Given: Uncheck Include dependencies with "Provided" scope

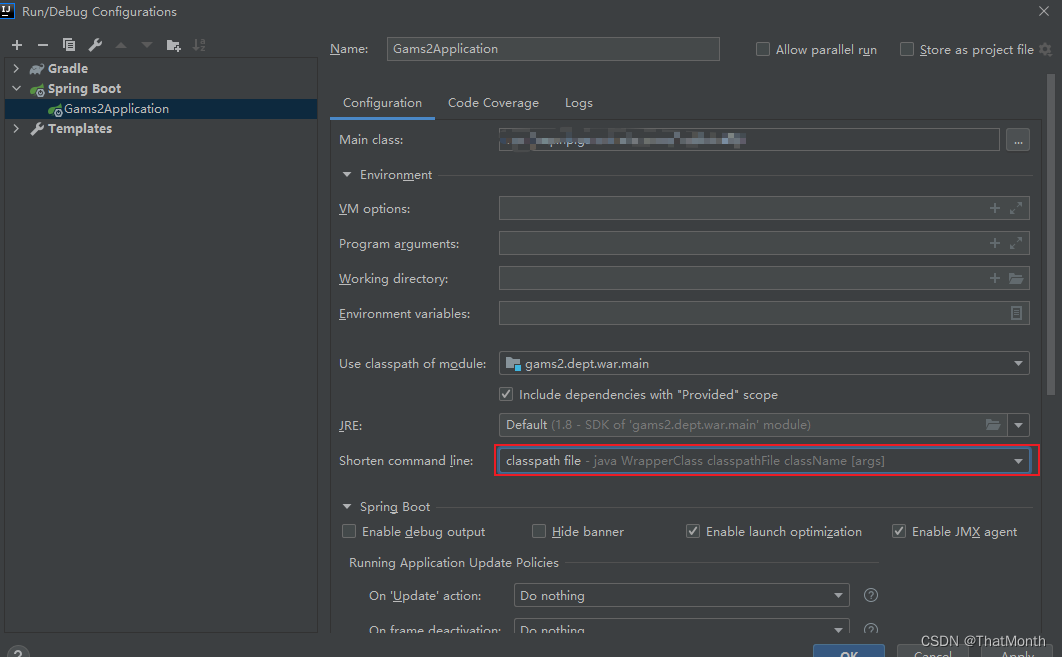Looking at the screenshot, I should tap(506, 394).
